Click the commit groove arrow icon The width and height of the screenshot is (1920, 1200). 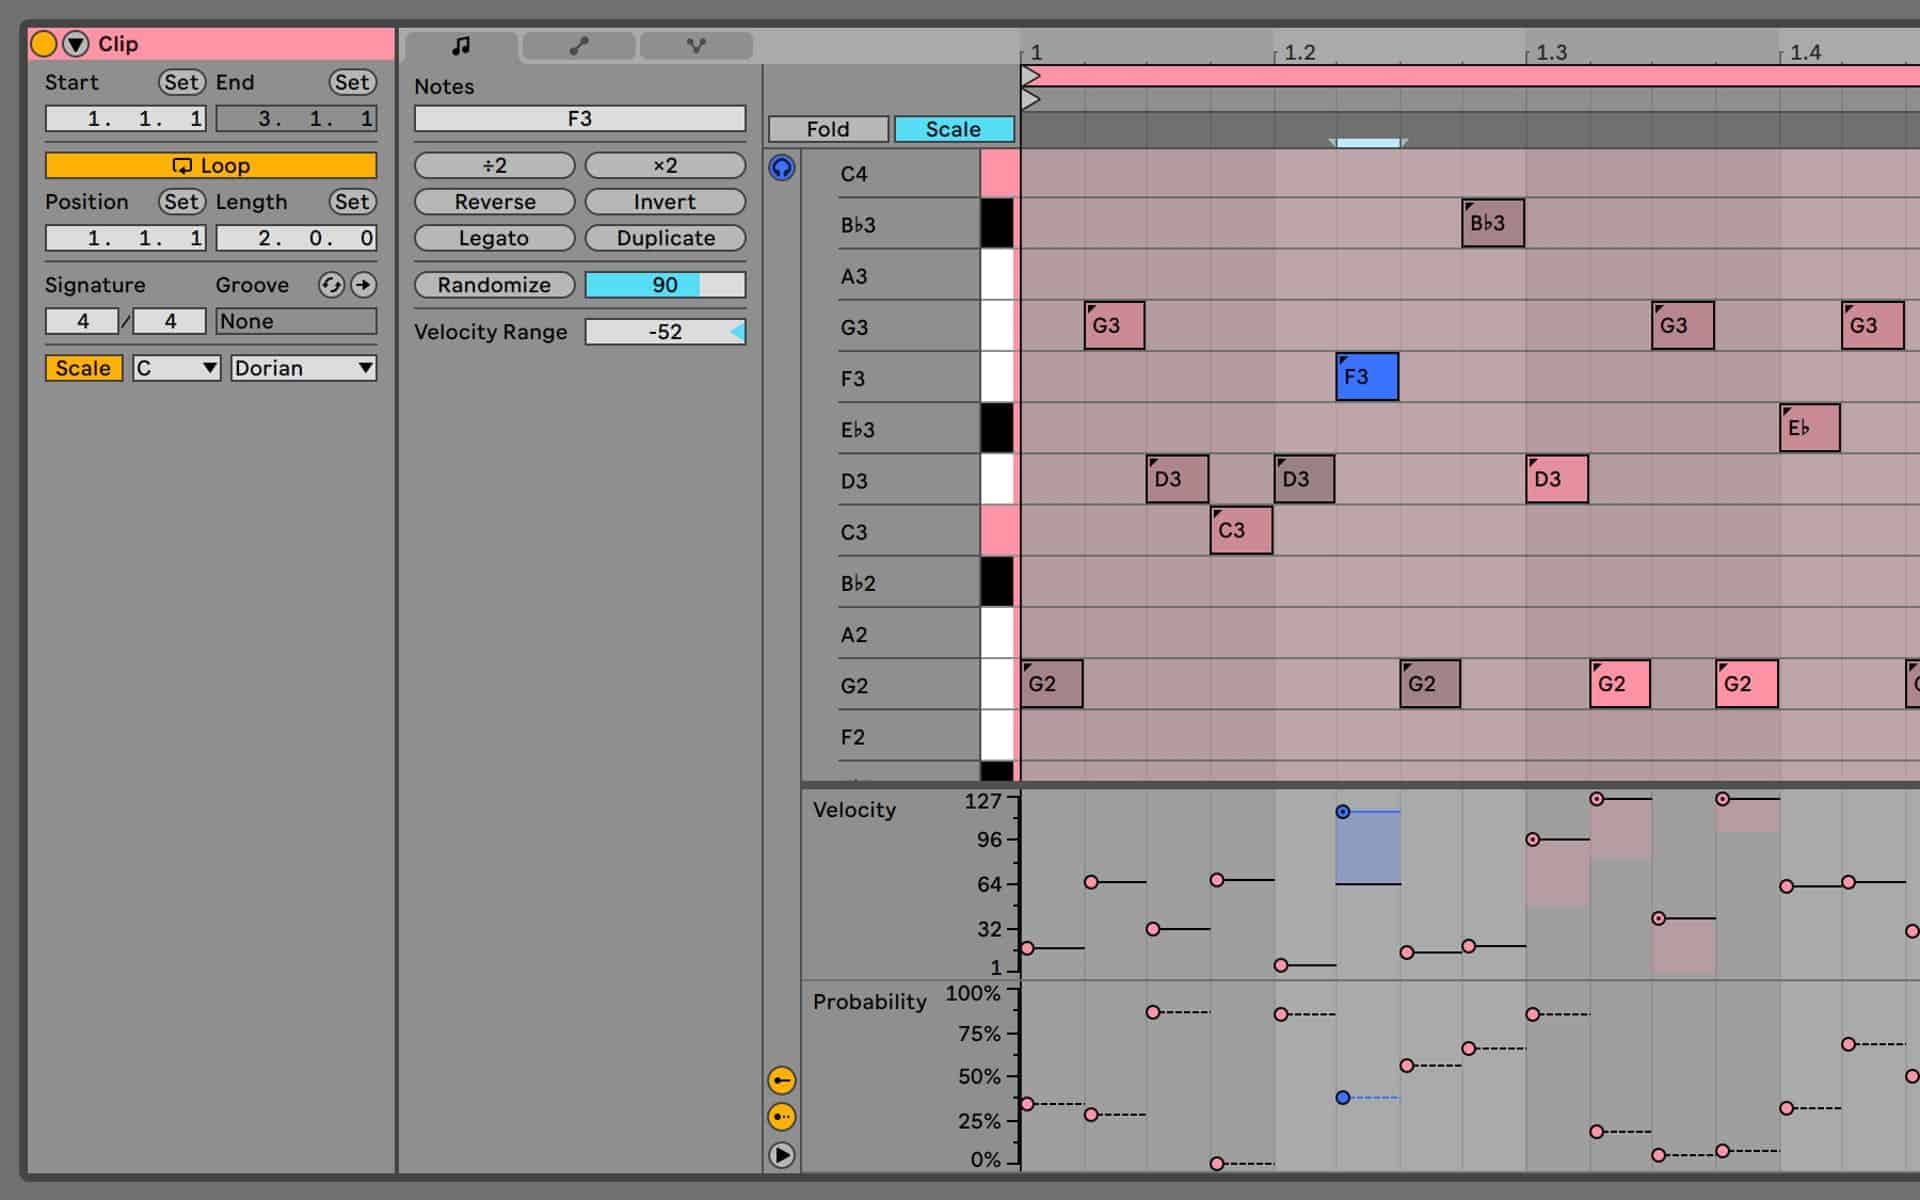(x=363, y=285)
